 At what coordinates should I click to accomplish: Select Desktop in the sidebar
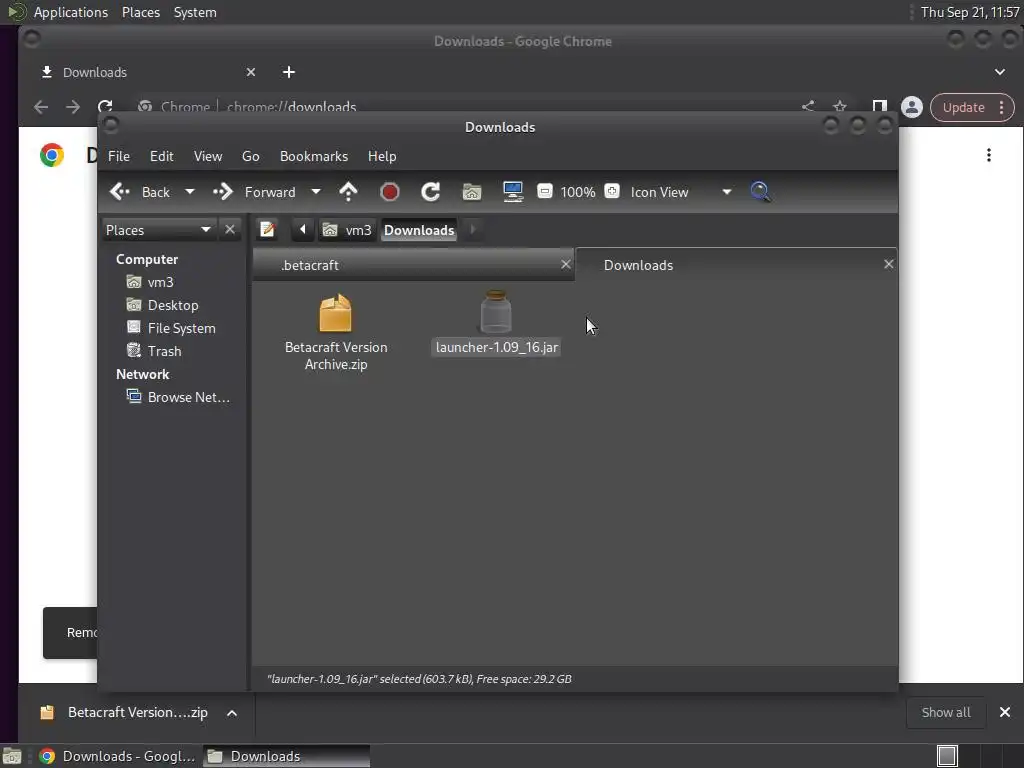point(163,305)
